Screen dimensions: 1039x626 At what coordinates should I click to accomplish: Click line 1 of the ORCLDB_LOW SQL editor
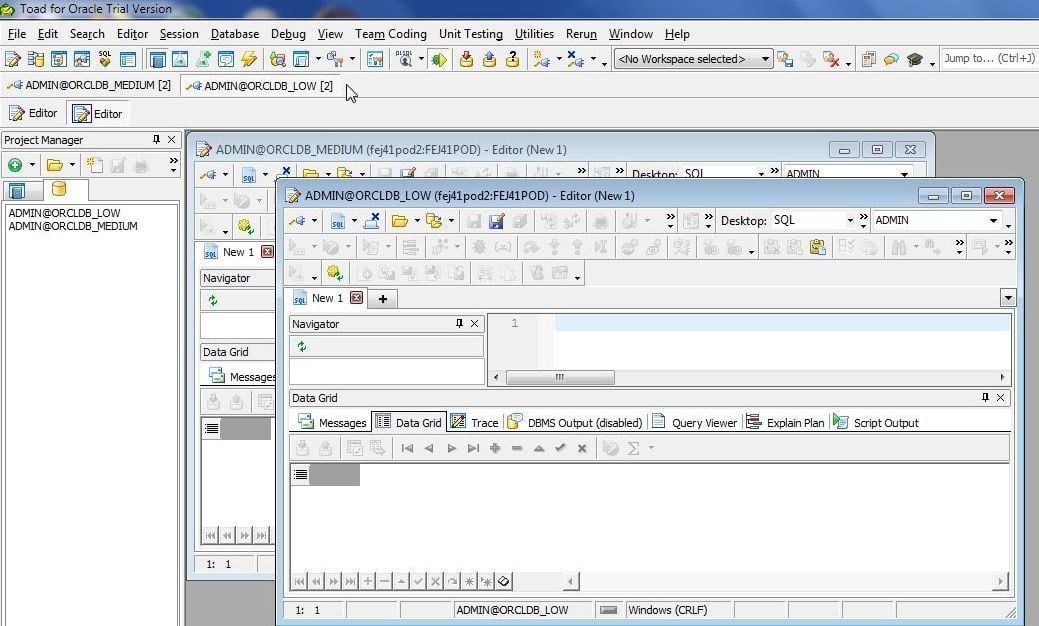tap(783, 323)
